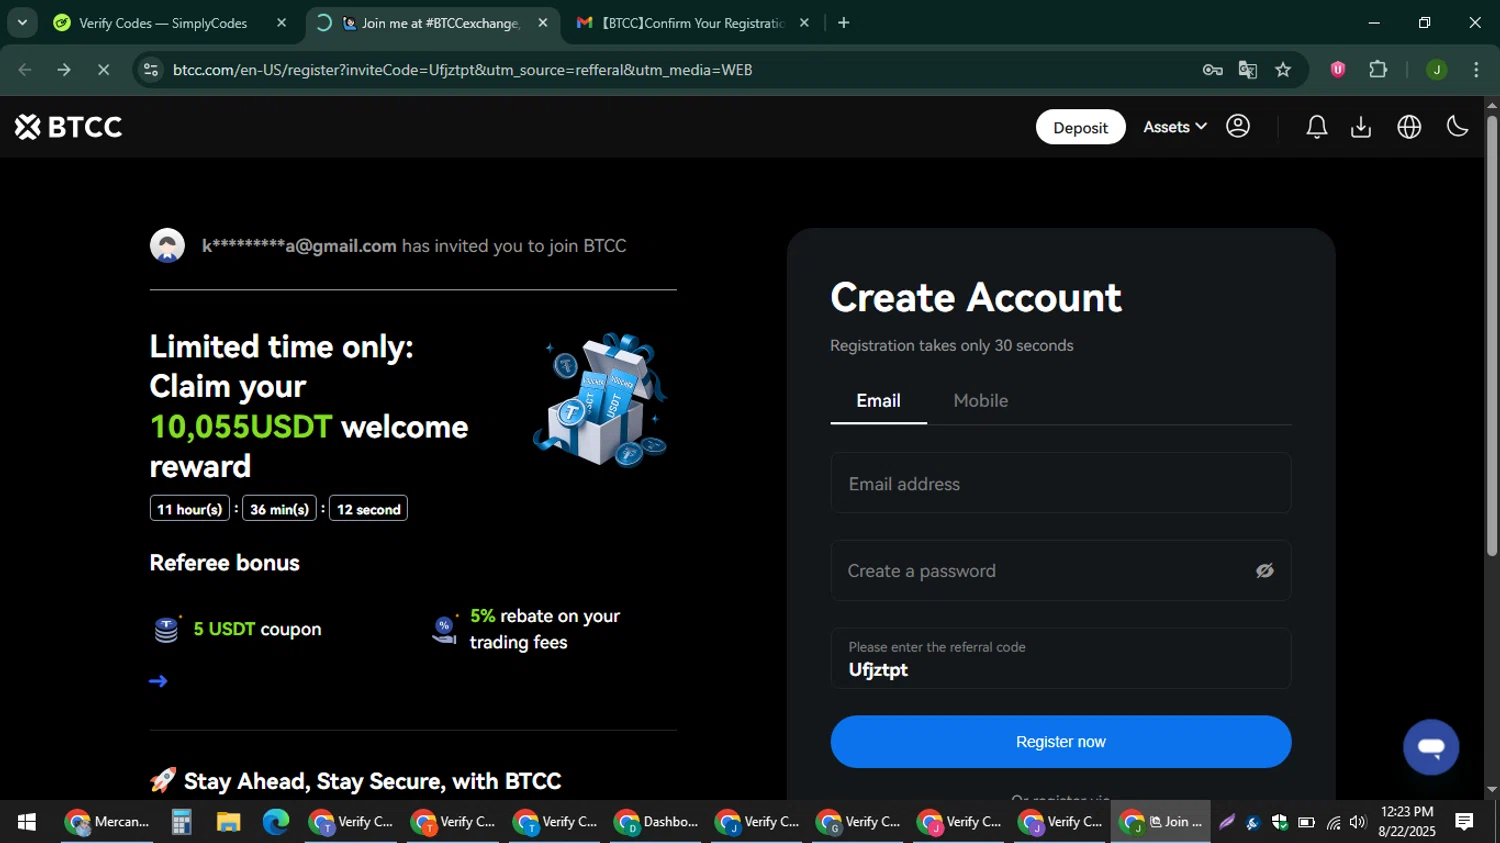This screenshot has width=1500, height=843.
Task: Open the language globe selector
Action: 1409,127
